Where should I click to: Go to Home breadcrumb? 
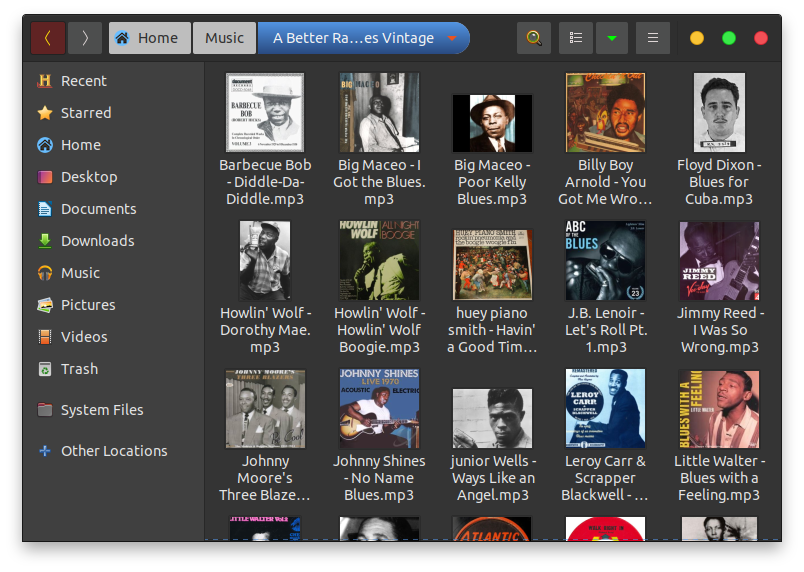tap(150, 38)
